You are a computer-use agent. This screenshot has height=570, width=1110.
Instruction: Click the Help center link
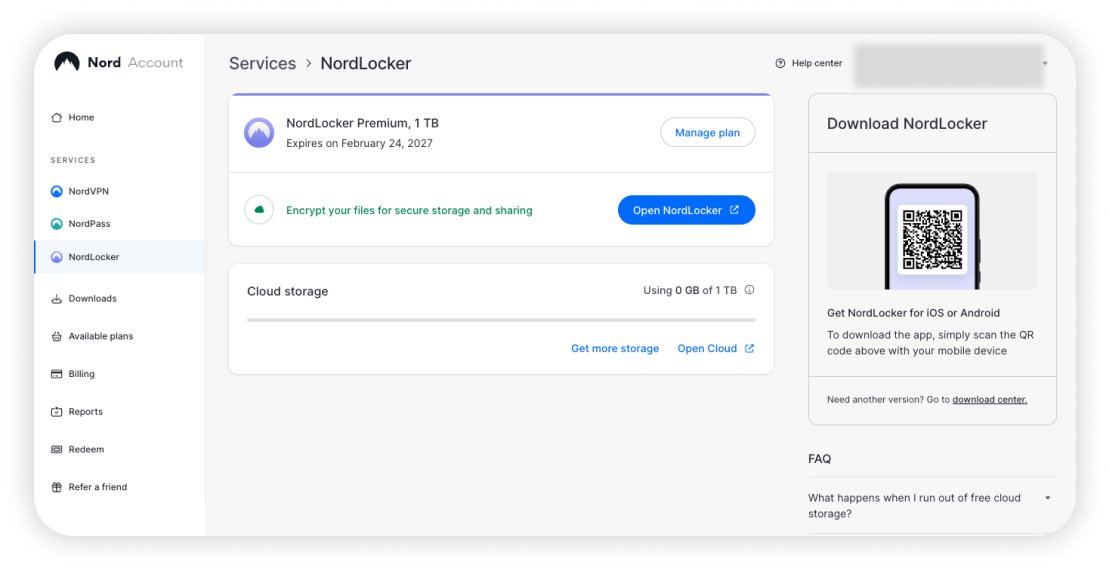(808, 63)
